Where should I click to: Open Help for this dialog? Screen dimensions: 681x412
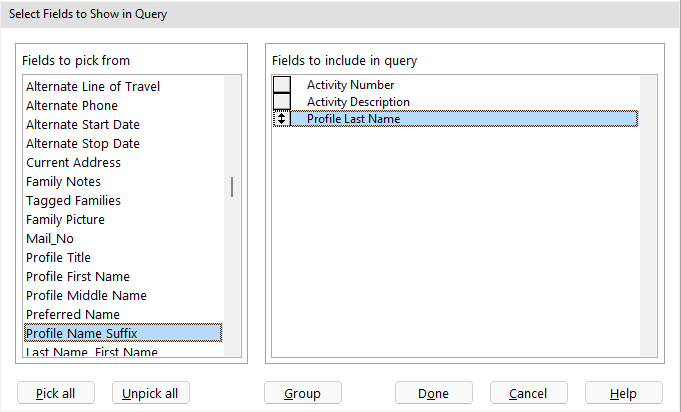click(624, 393)
